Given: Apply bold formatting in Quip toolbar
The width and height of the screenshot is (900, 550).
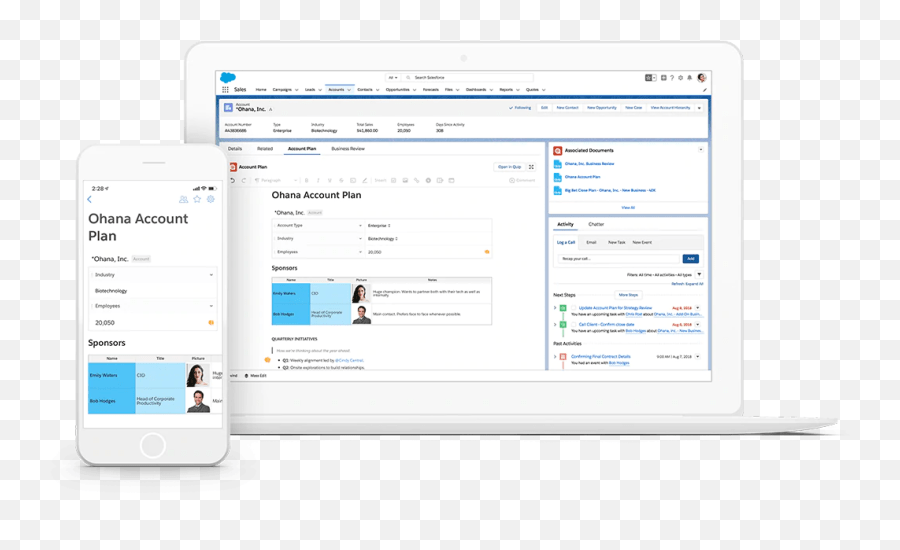Looking at the screenshot, I should tap(307, 180).
